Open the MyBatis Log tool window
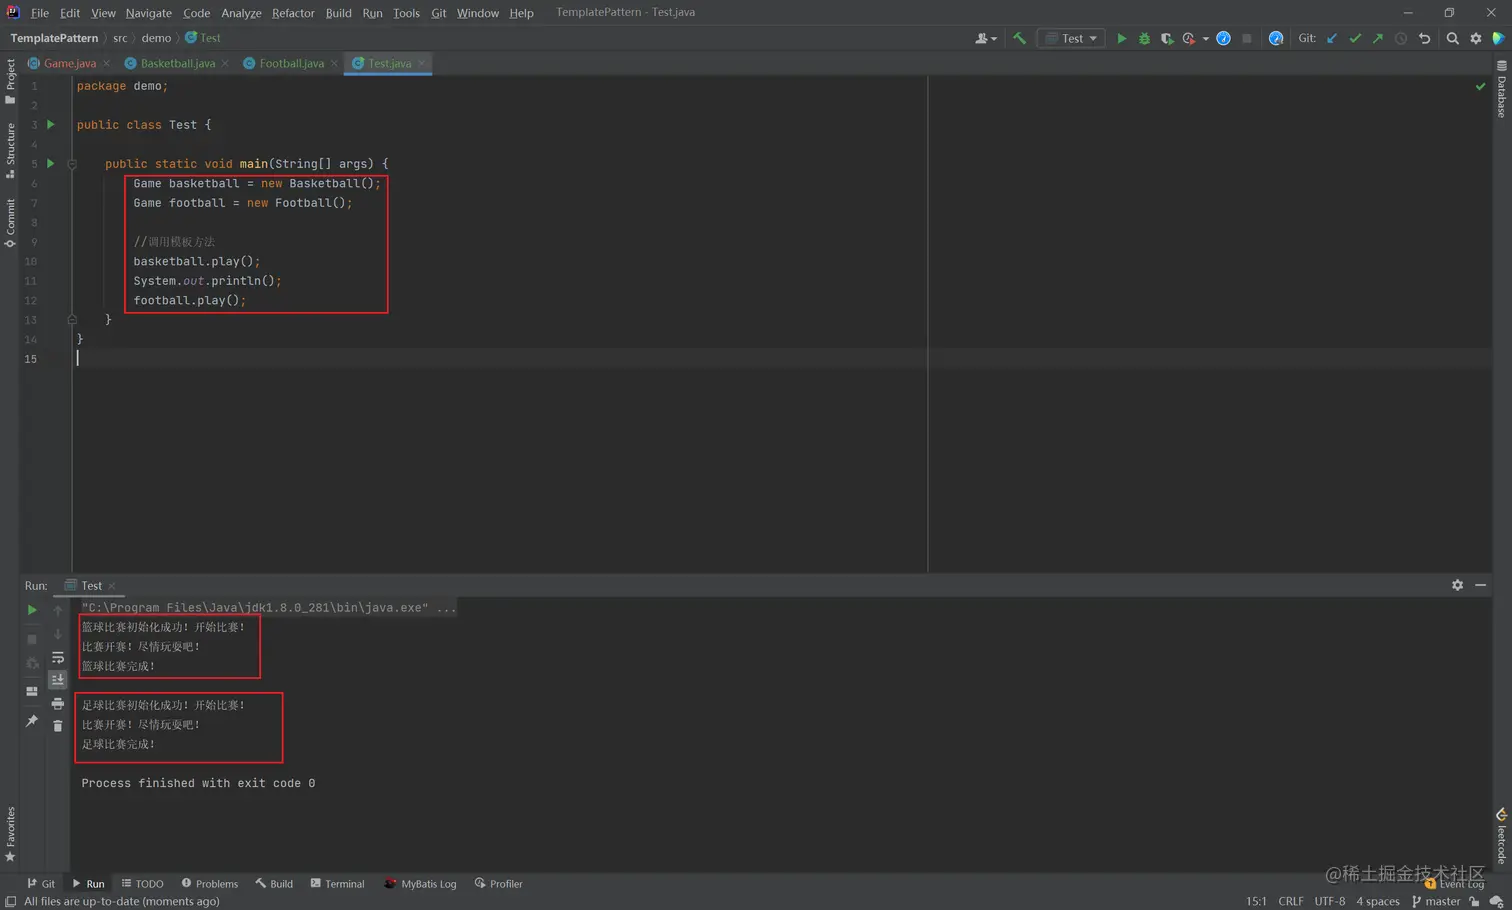The image size is (1512, 910). tap(420, 884)
